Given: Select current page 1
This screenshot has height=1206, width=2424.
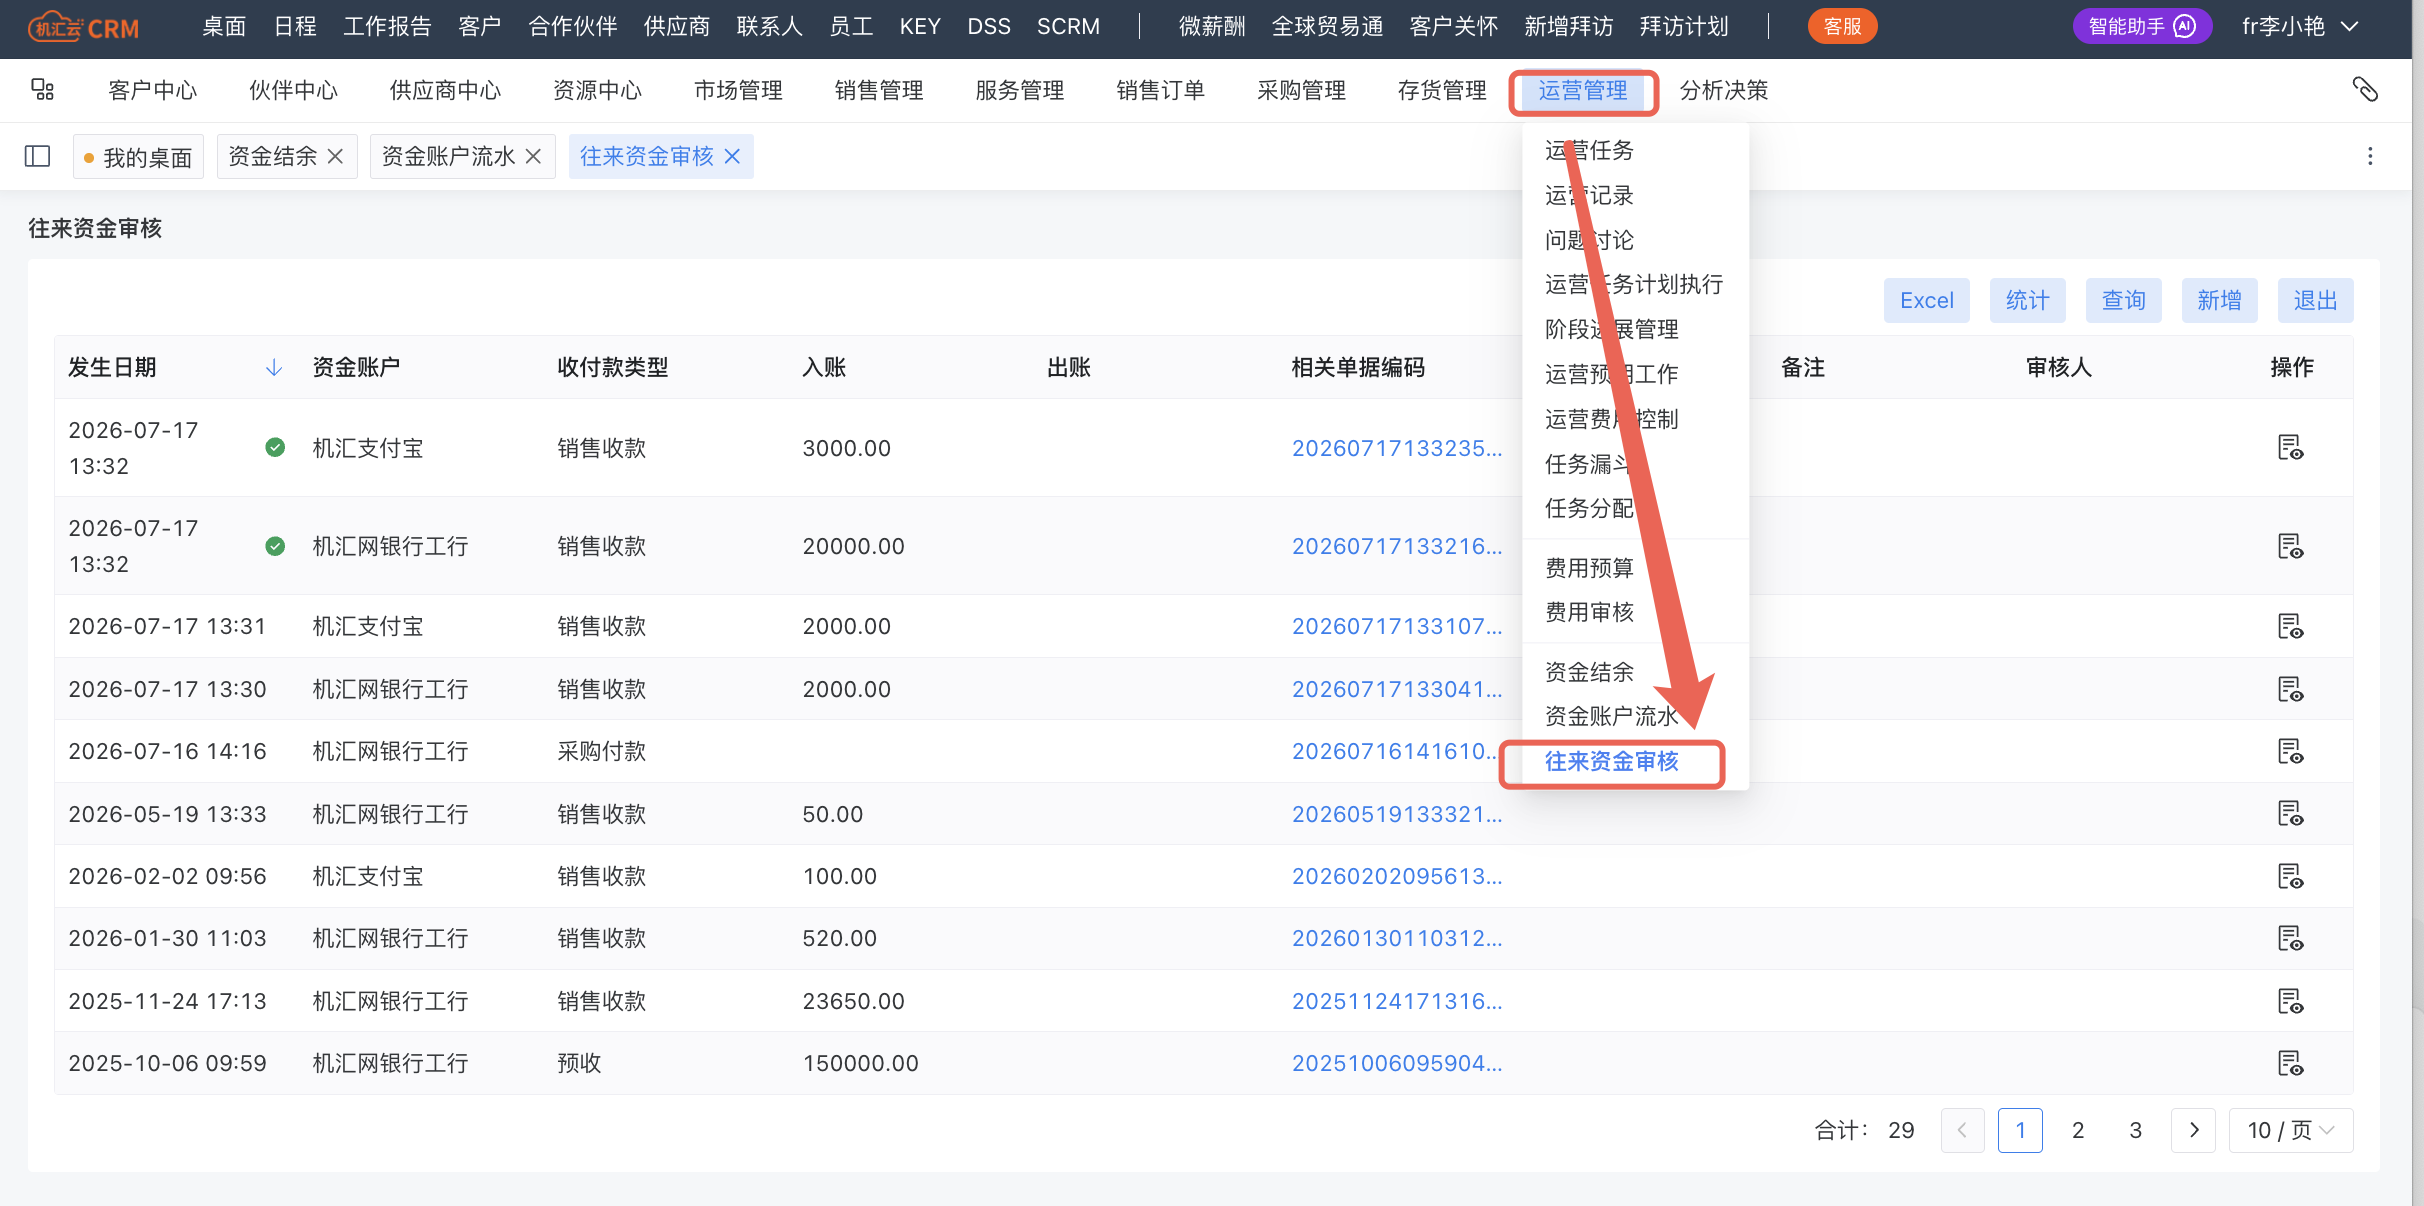Looking at the screenshot, I should (x=2020, y=1130).
